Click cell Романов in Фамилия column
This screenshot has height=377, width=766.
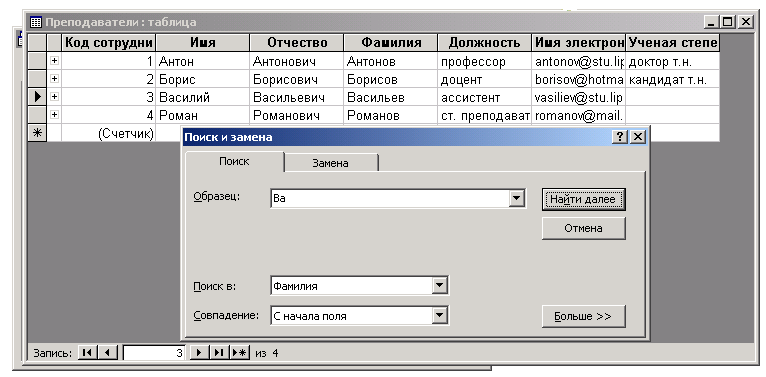point(391,115)
